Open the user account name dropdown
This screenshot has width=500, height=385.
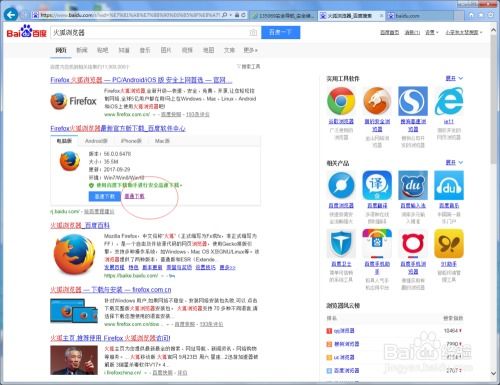[x=464, y=32]
